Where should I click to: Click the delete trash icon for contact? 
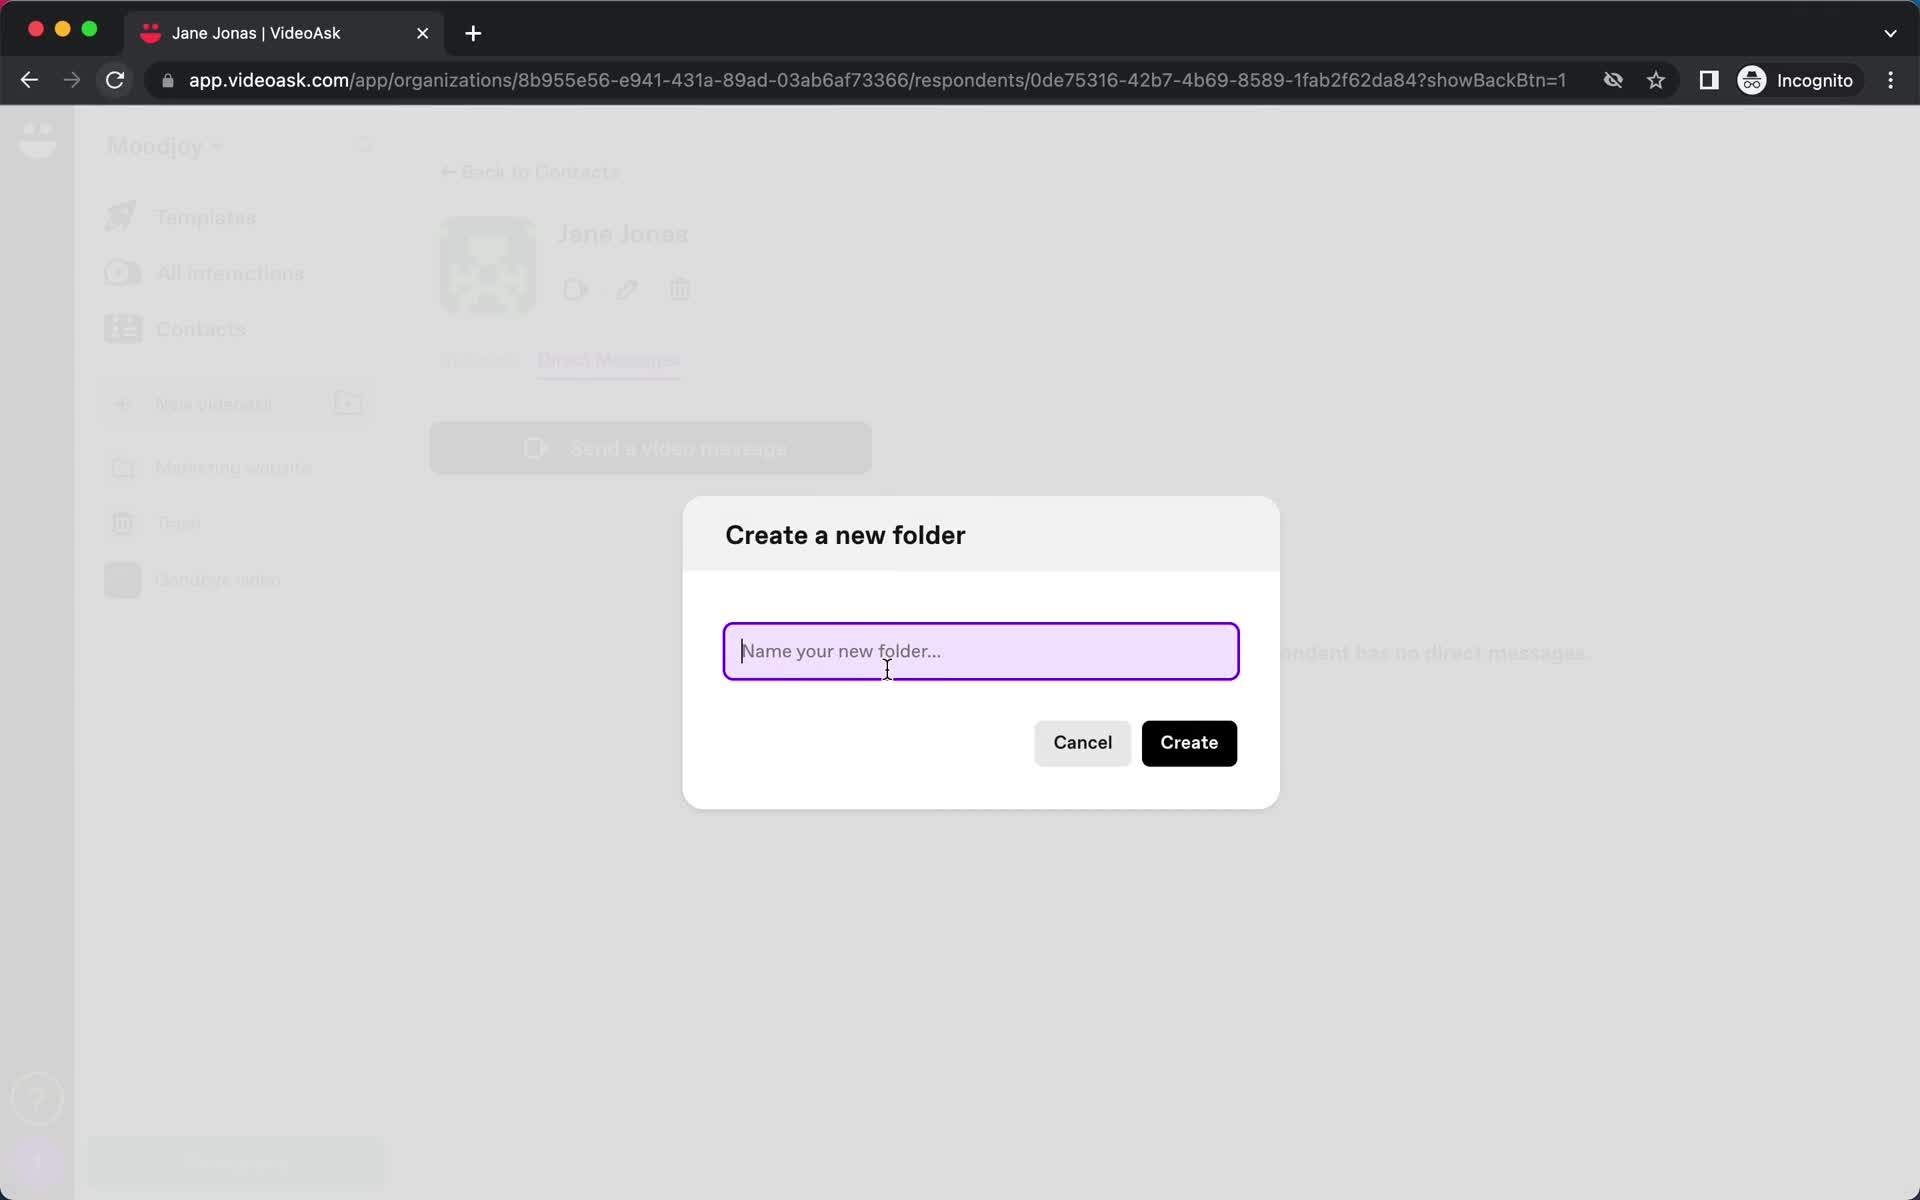(x=679, y=288)
